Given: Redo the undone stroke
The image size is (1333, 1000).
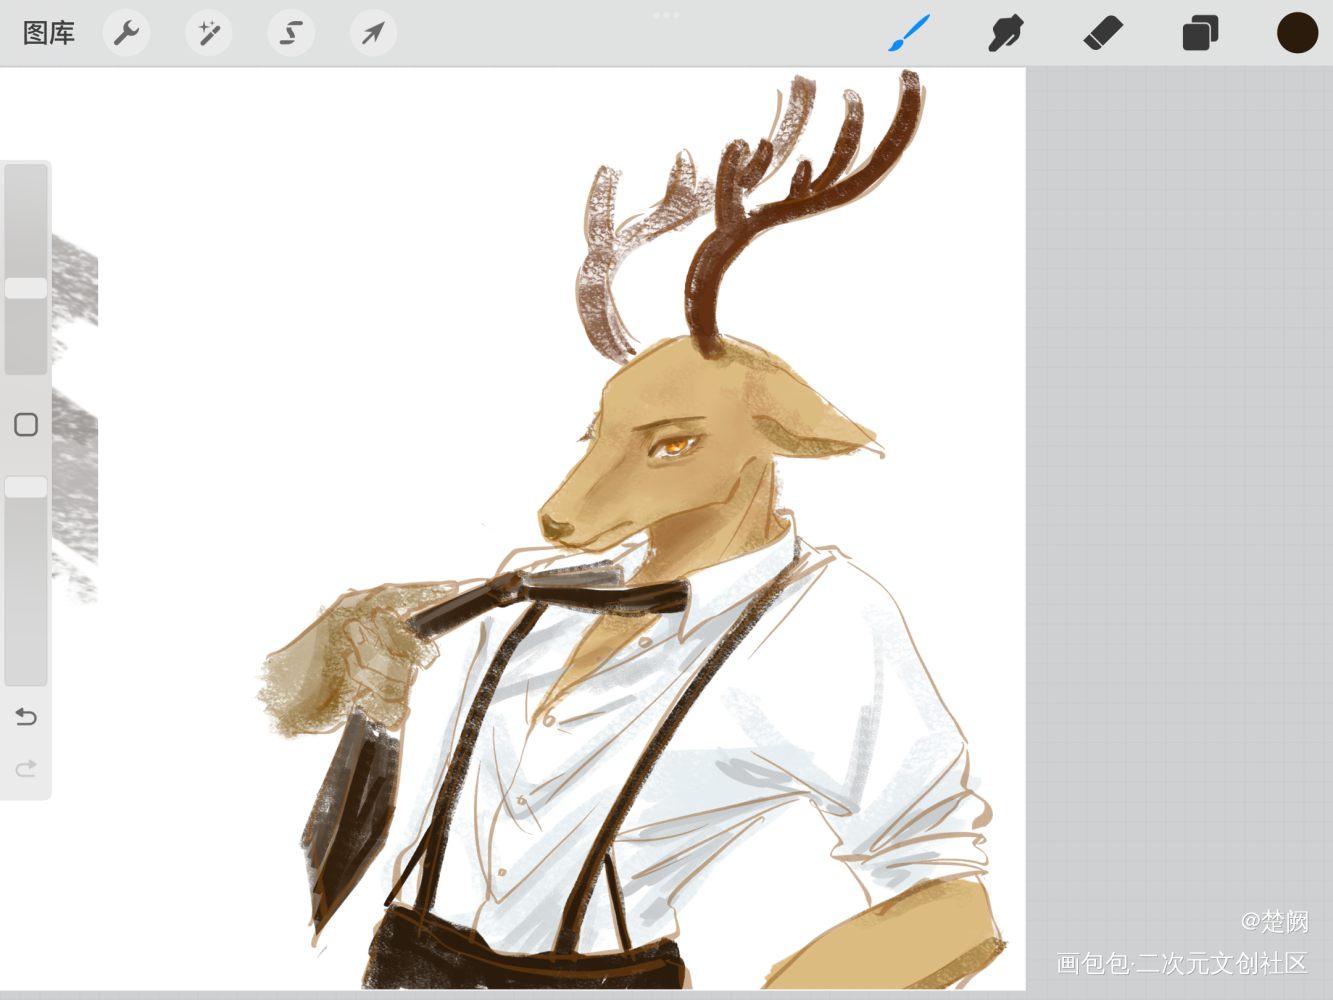Looking at the screenshot, I should point(26,769).
